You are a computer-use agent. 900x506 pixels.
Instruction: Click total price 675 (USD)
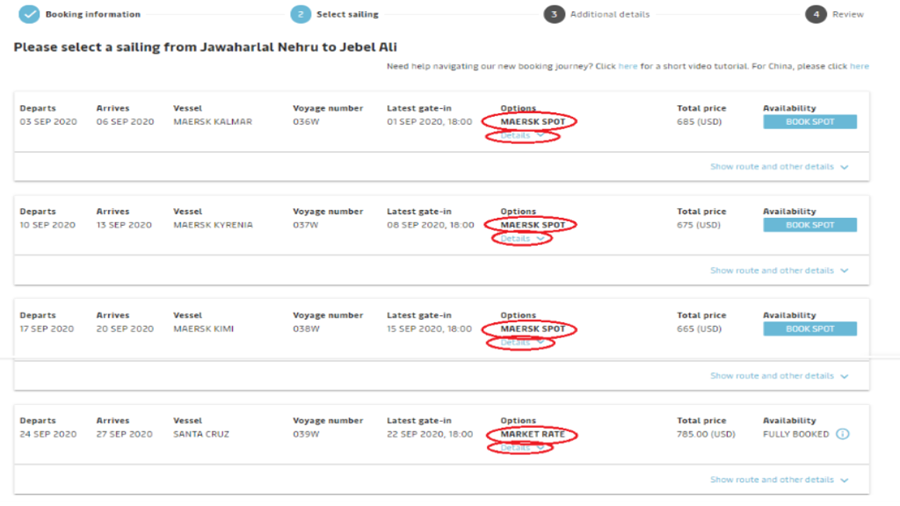(699, 225)
